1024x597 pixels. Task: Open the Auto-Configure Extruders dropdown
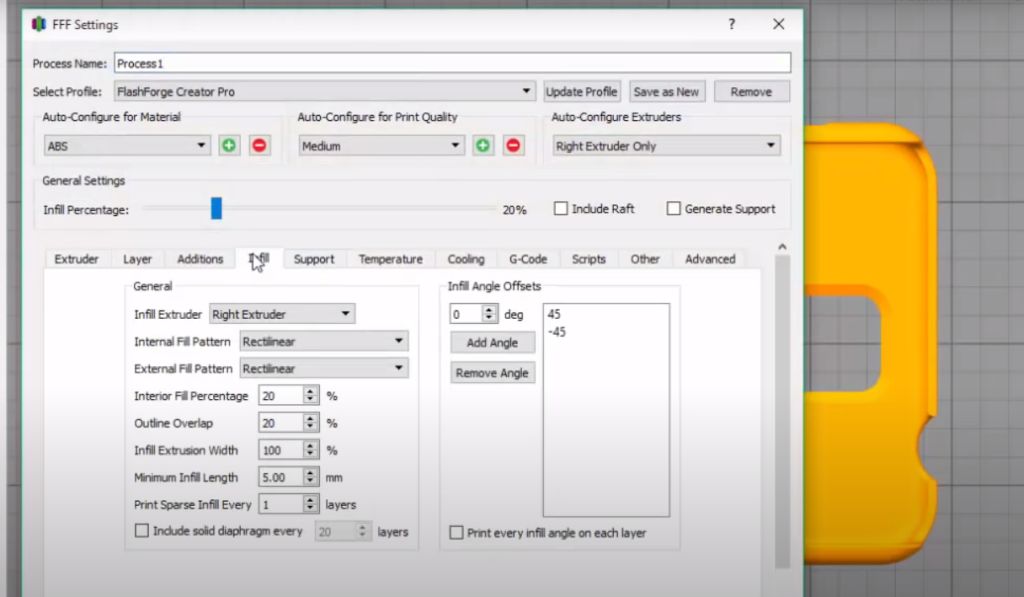coord(666,146)
